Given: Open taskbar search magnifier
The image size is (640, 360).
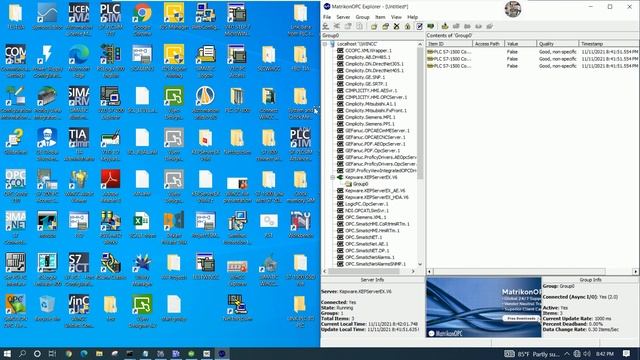Looking at the screenshot, I should pos(22,353).
